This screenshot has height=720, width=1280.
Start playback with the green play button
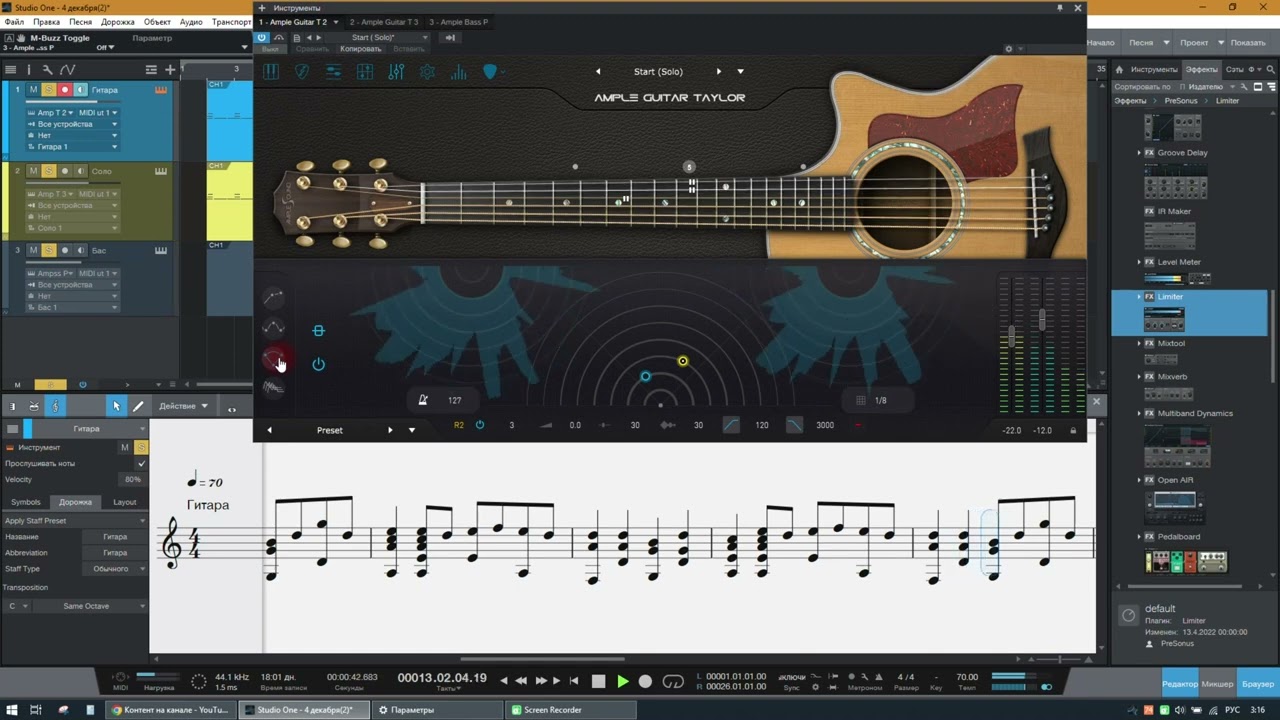[622, 681]
